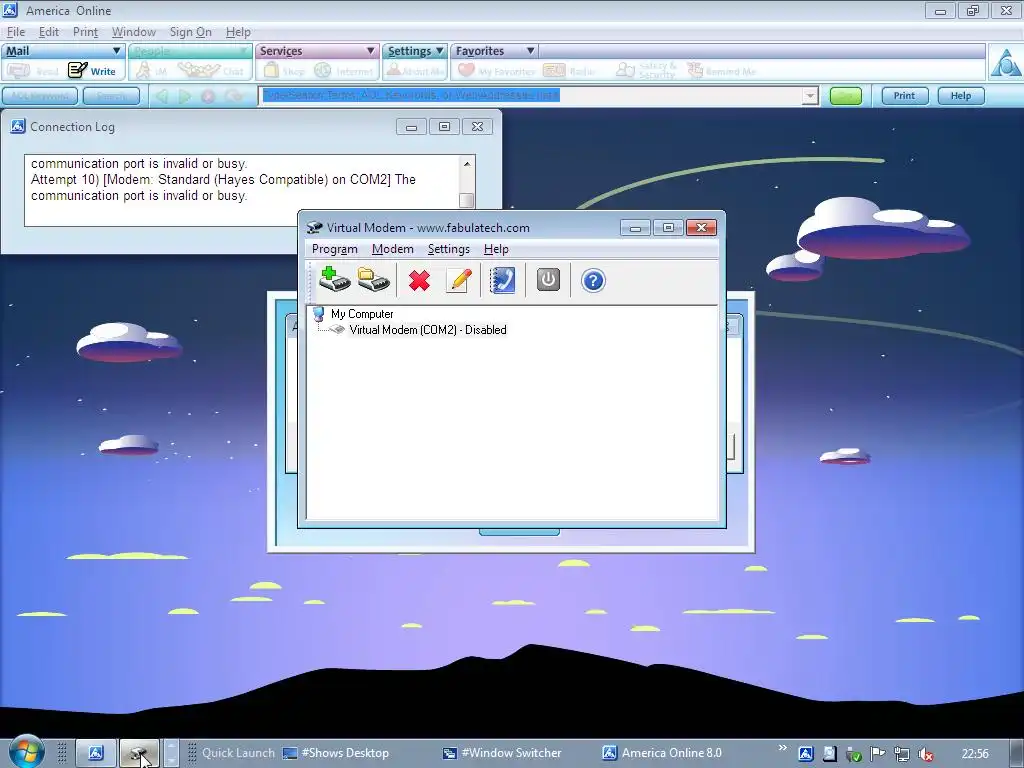
Task: Expand the Services dropdown arrow
Action: (370, 51)
